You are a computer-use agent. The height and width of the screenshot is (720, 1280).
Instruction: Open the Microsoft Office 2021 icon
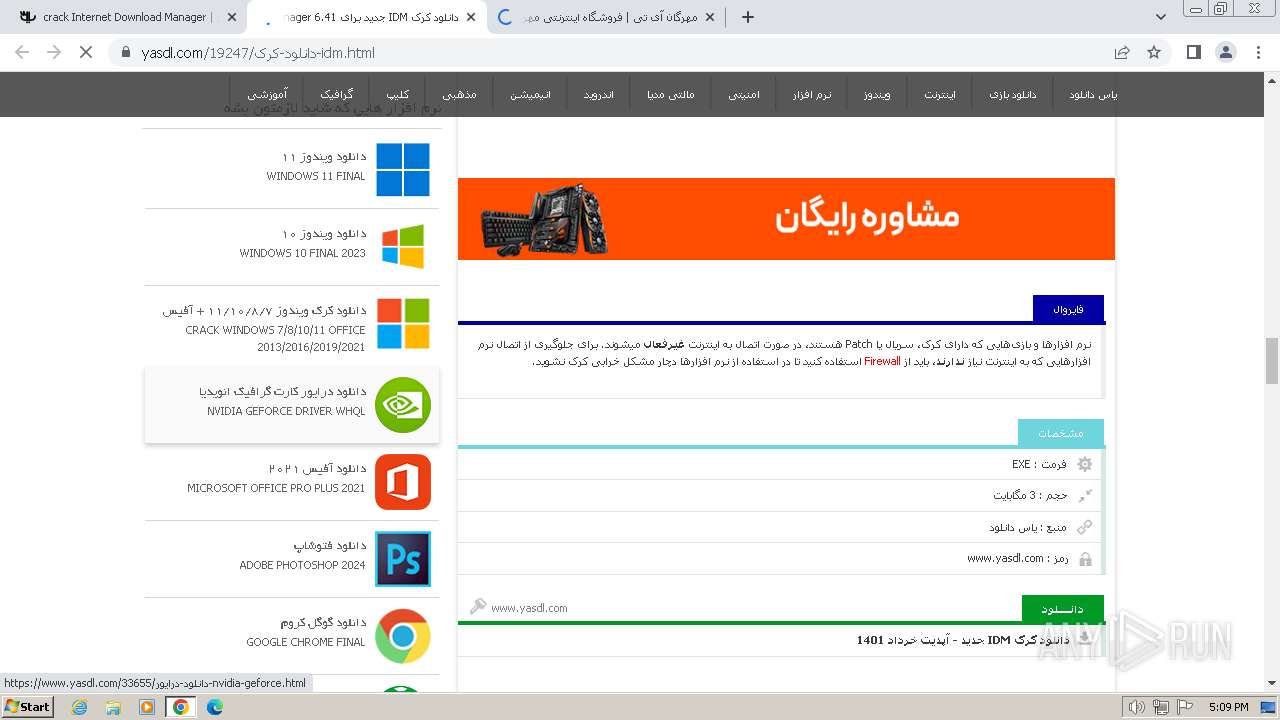[403, 482]
